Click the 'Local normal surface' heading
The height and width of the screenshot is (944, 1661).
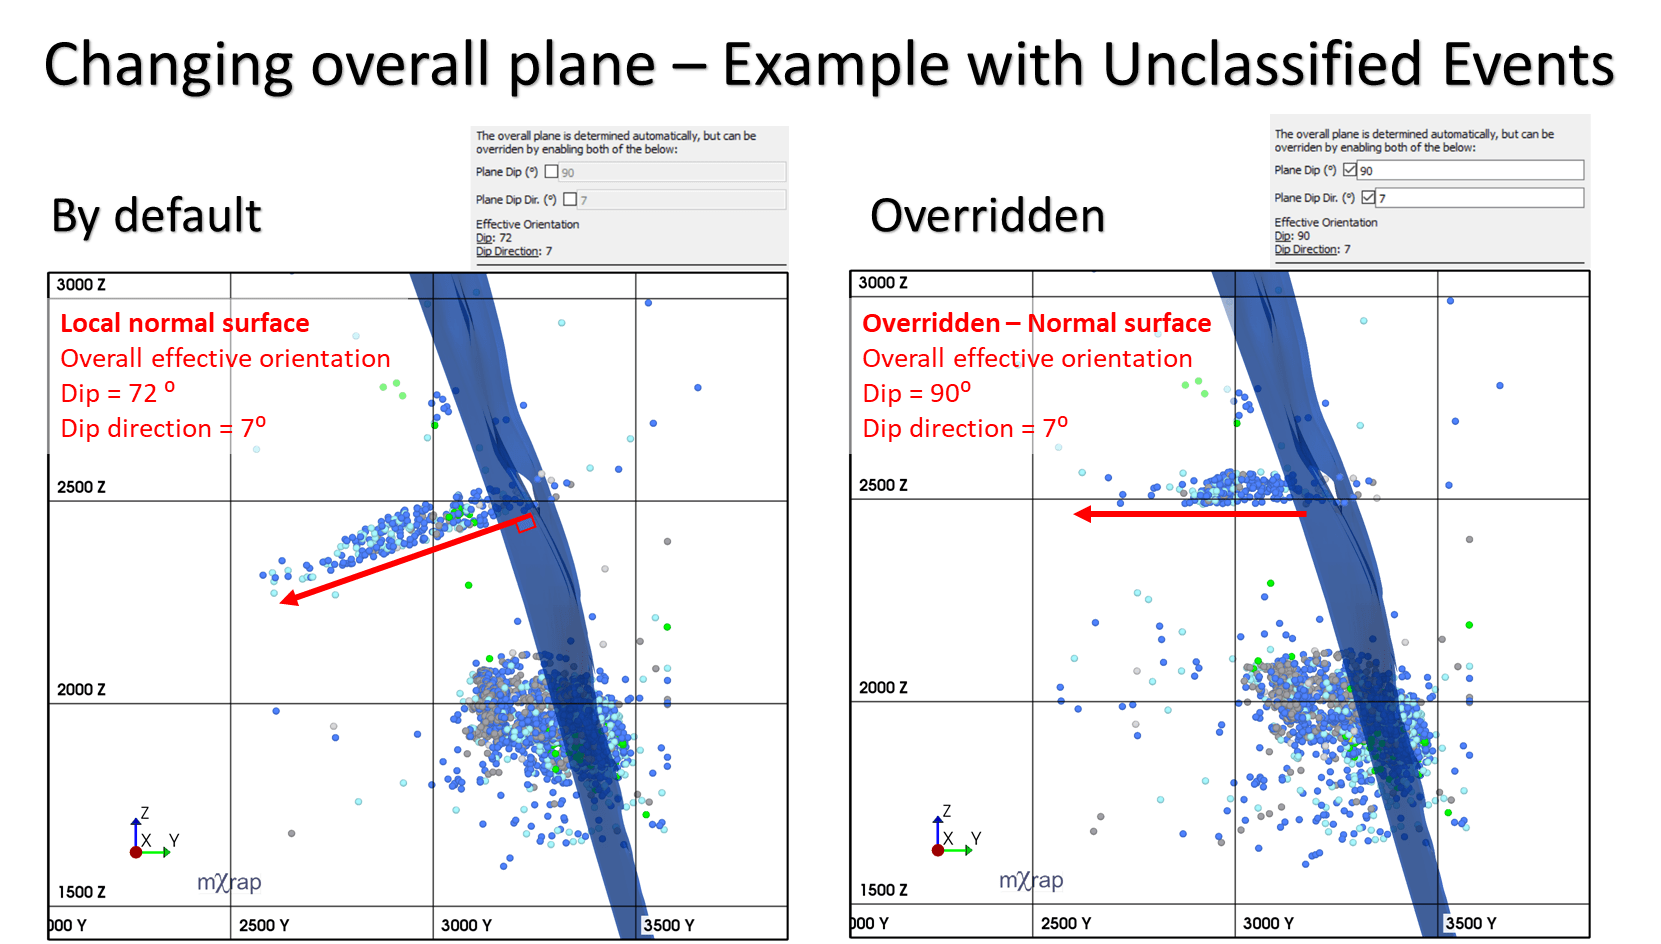pos(185,323)
